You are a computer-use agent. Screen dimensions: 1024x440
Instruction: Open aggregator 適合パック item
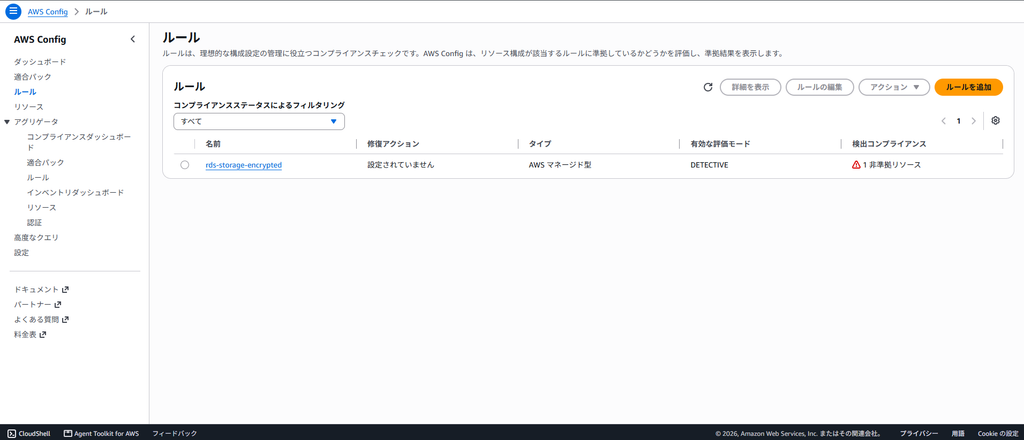click(x=46, y=163)
